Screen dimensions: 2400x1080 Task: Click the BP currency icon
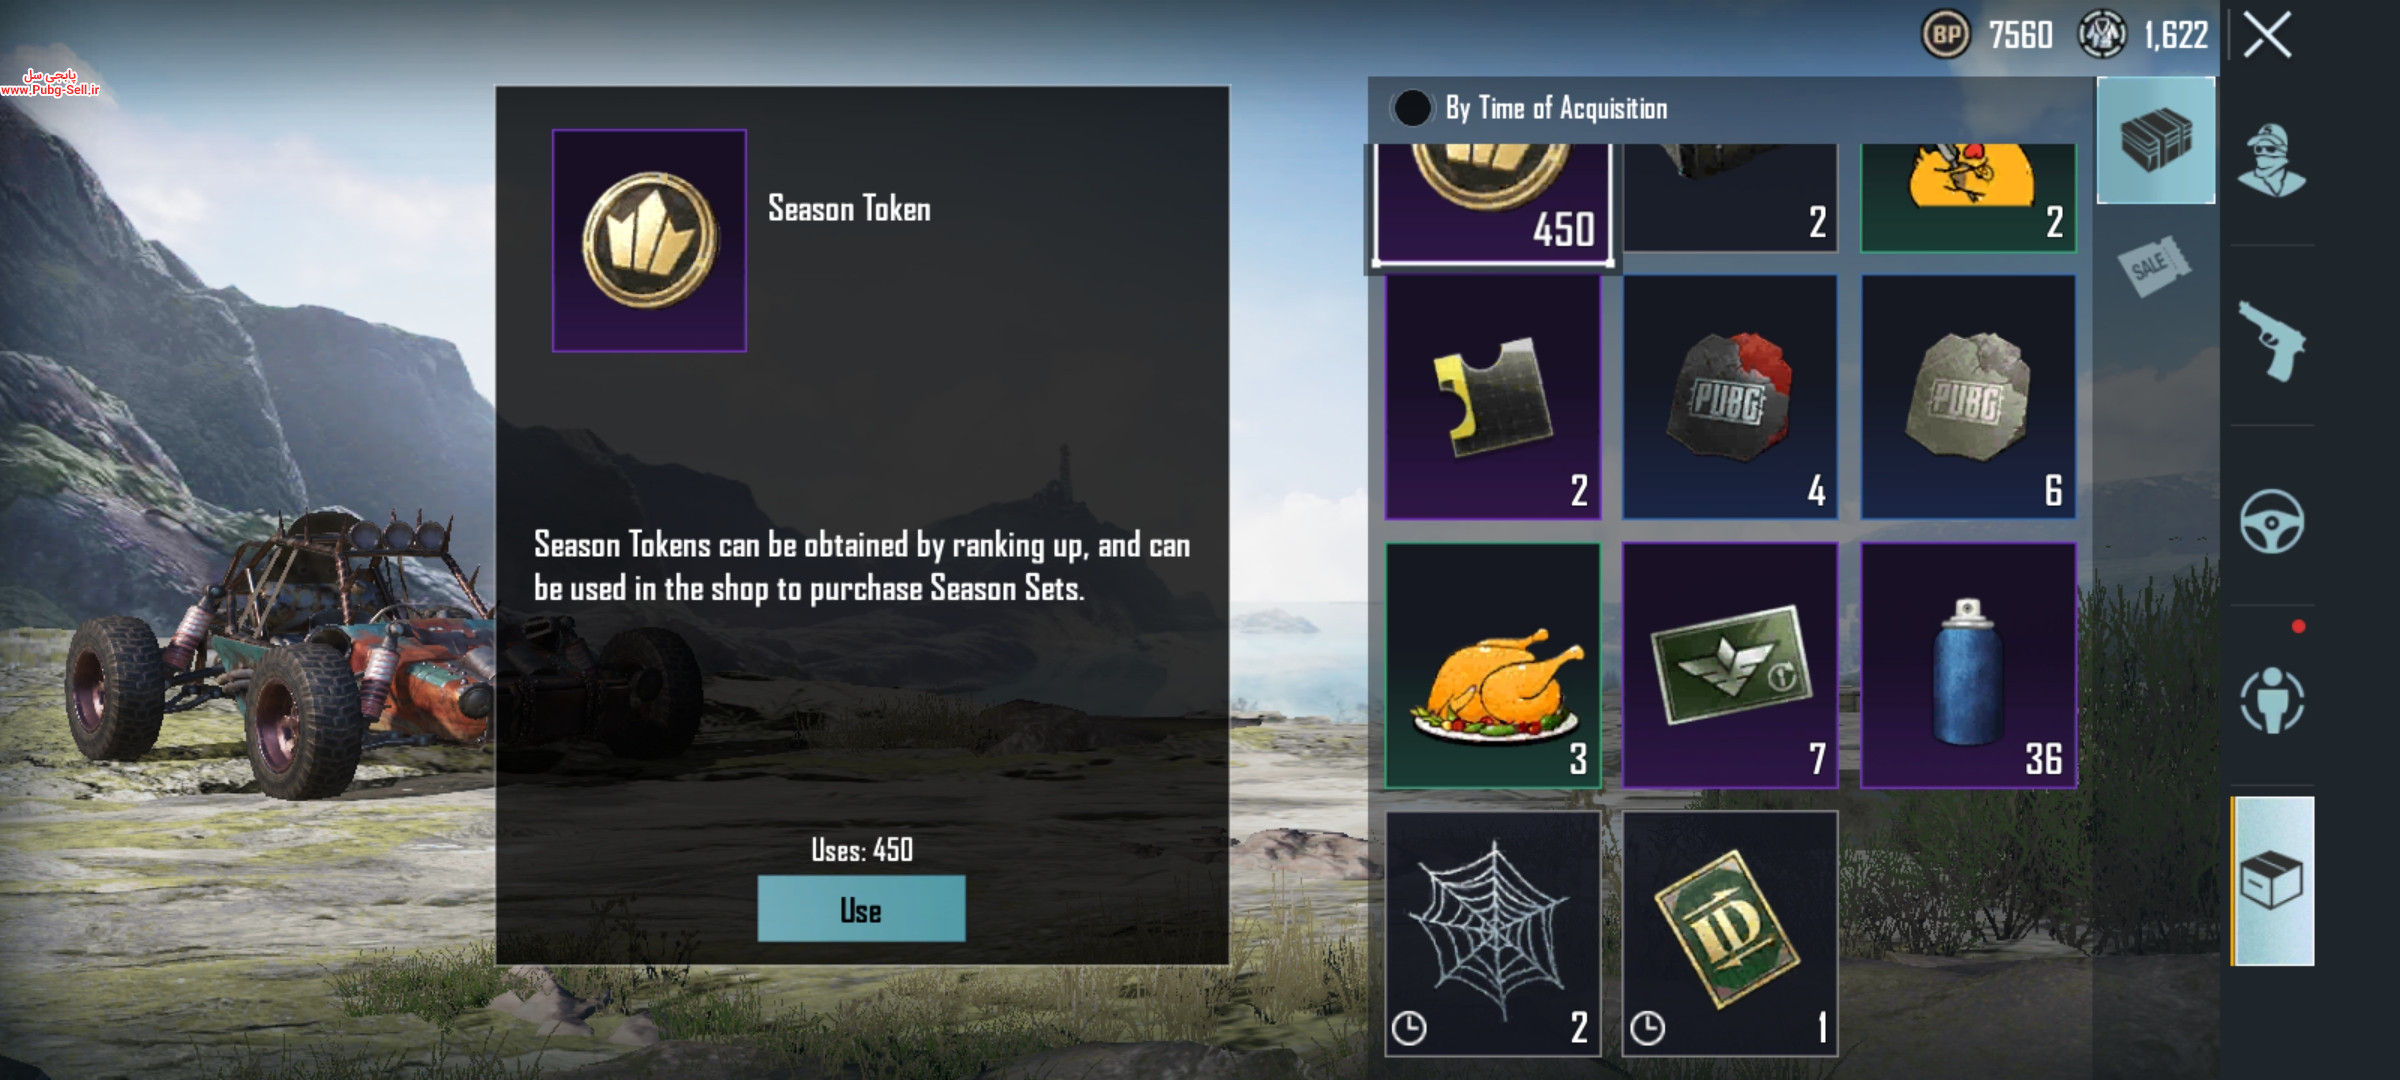(1946, 35)
